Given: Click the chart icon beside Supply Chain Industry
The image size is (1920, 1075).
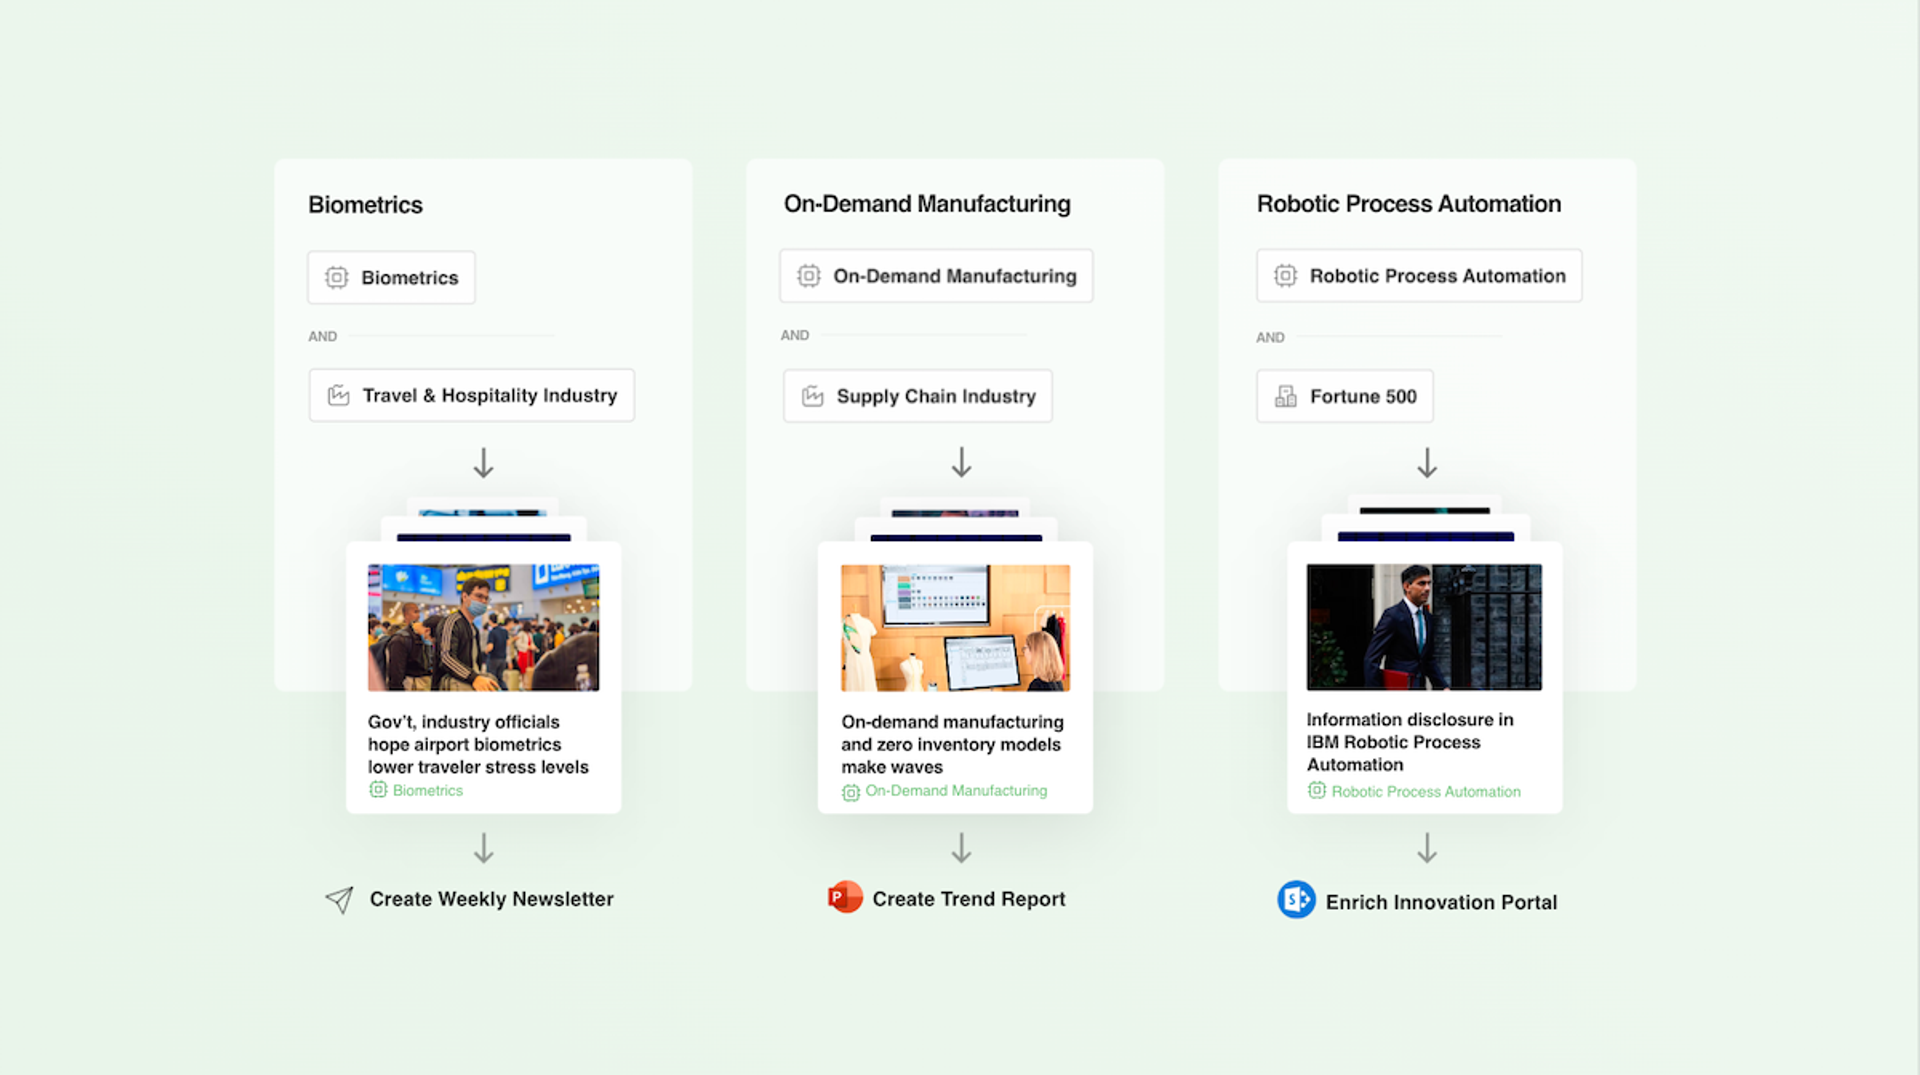Looking at the screenshot, I should [813, 396].
